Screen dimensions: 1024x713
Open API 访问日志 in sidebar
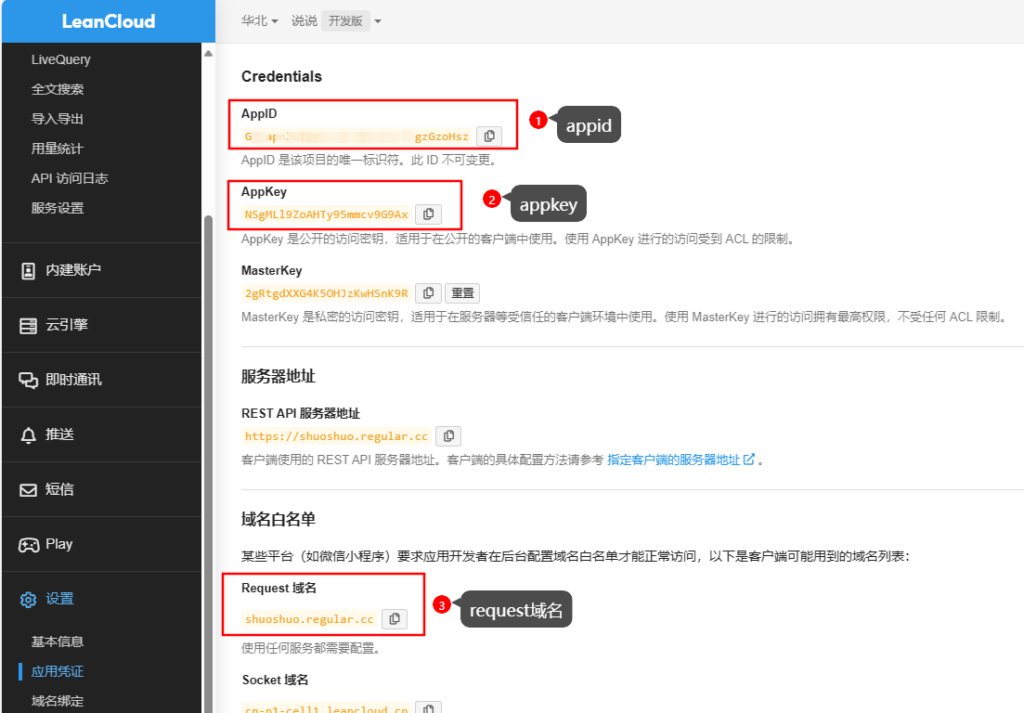[69, 178]
